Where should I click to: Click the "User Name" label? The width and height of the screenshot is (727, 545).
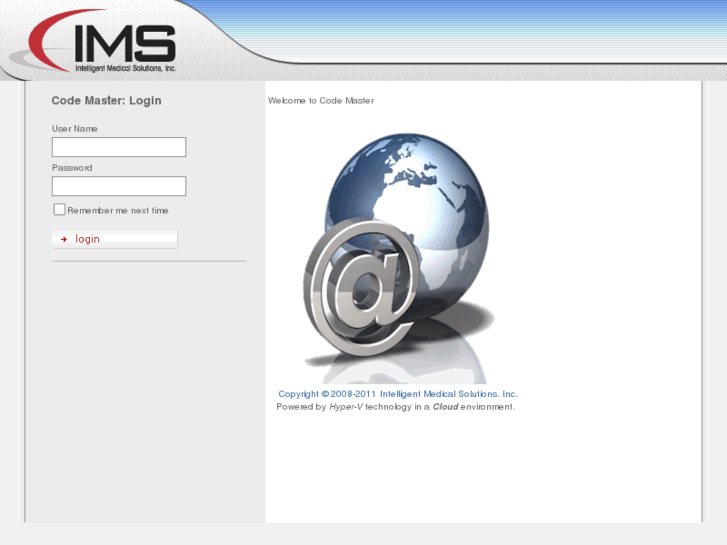[x=75, y=128]
